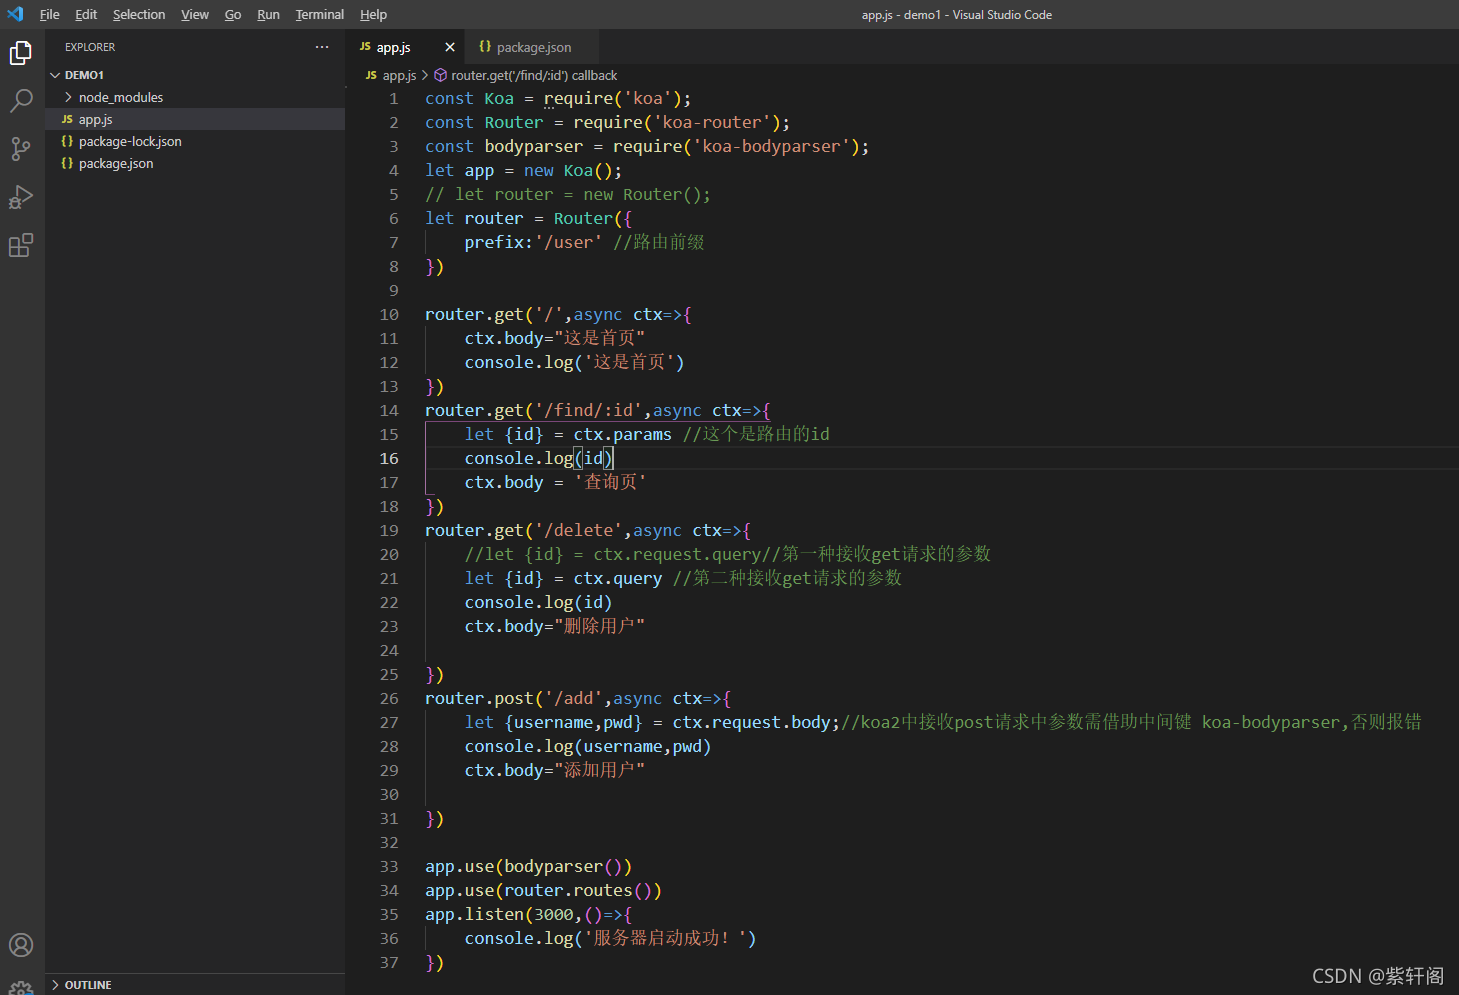Click app.use(router.routes()) on line 34
The image size is (1459, 995).
[543, 890]
